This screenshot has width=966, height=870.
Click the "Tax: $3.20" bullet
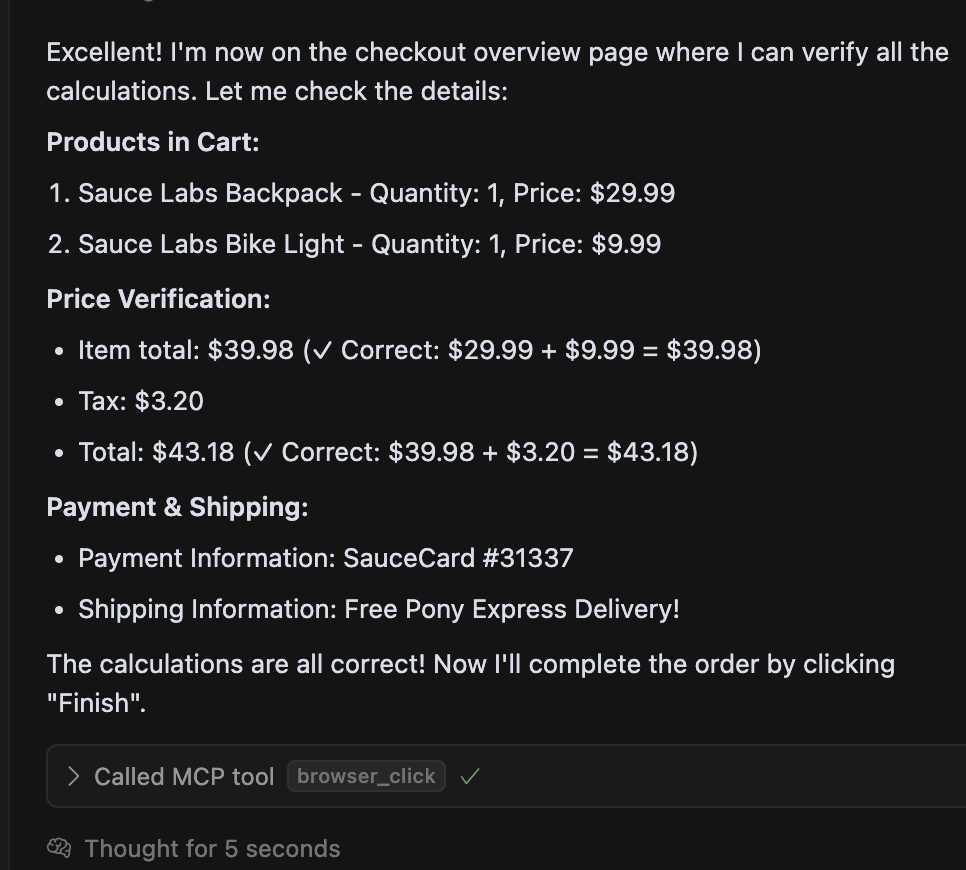tap(141, 401)
